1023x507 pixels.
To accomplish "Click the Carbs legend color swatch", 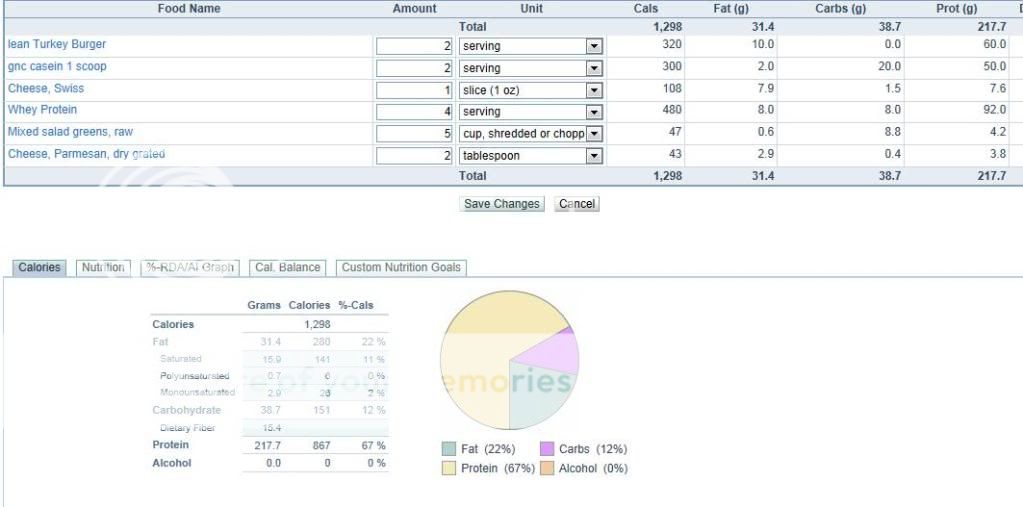I will (x=547, y=450).
